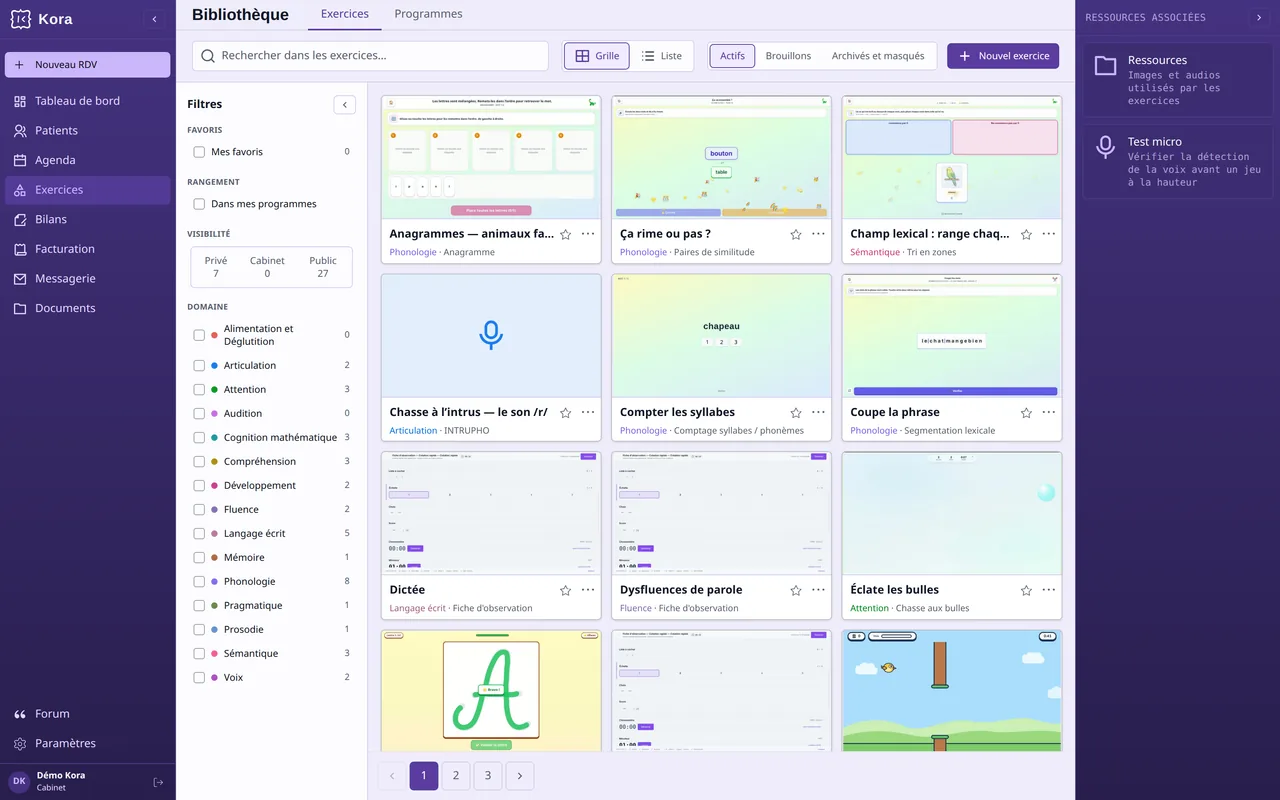
Task: Check Dans mes programmes filter
Action: point(199,204)
